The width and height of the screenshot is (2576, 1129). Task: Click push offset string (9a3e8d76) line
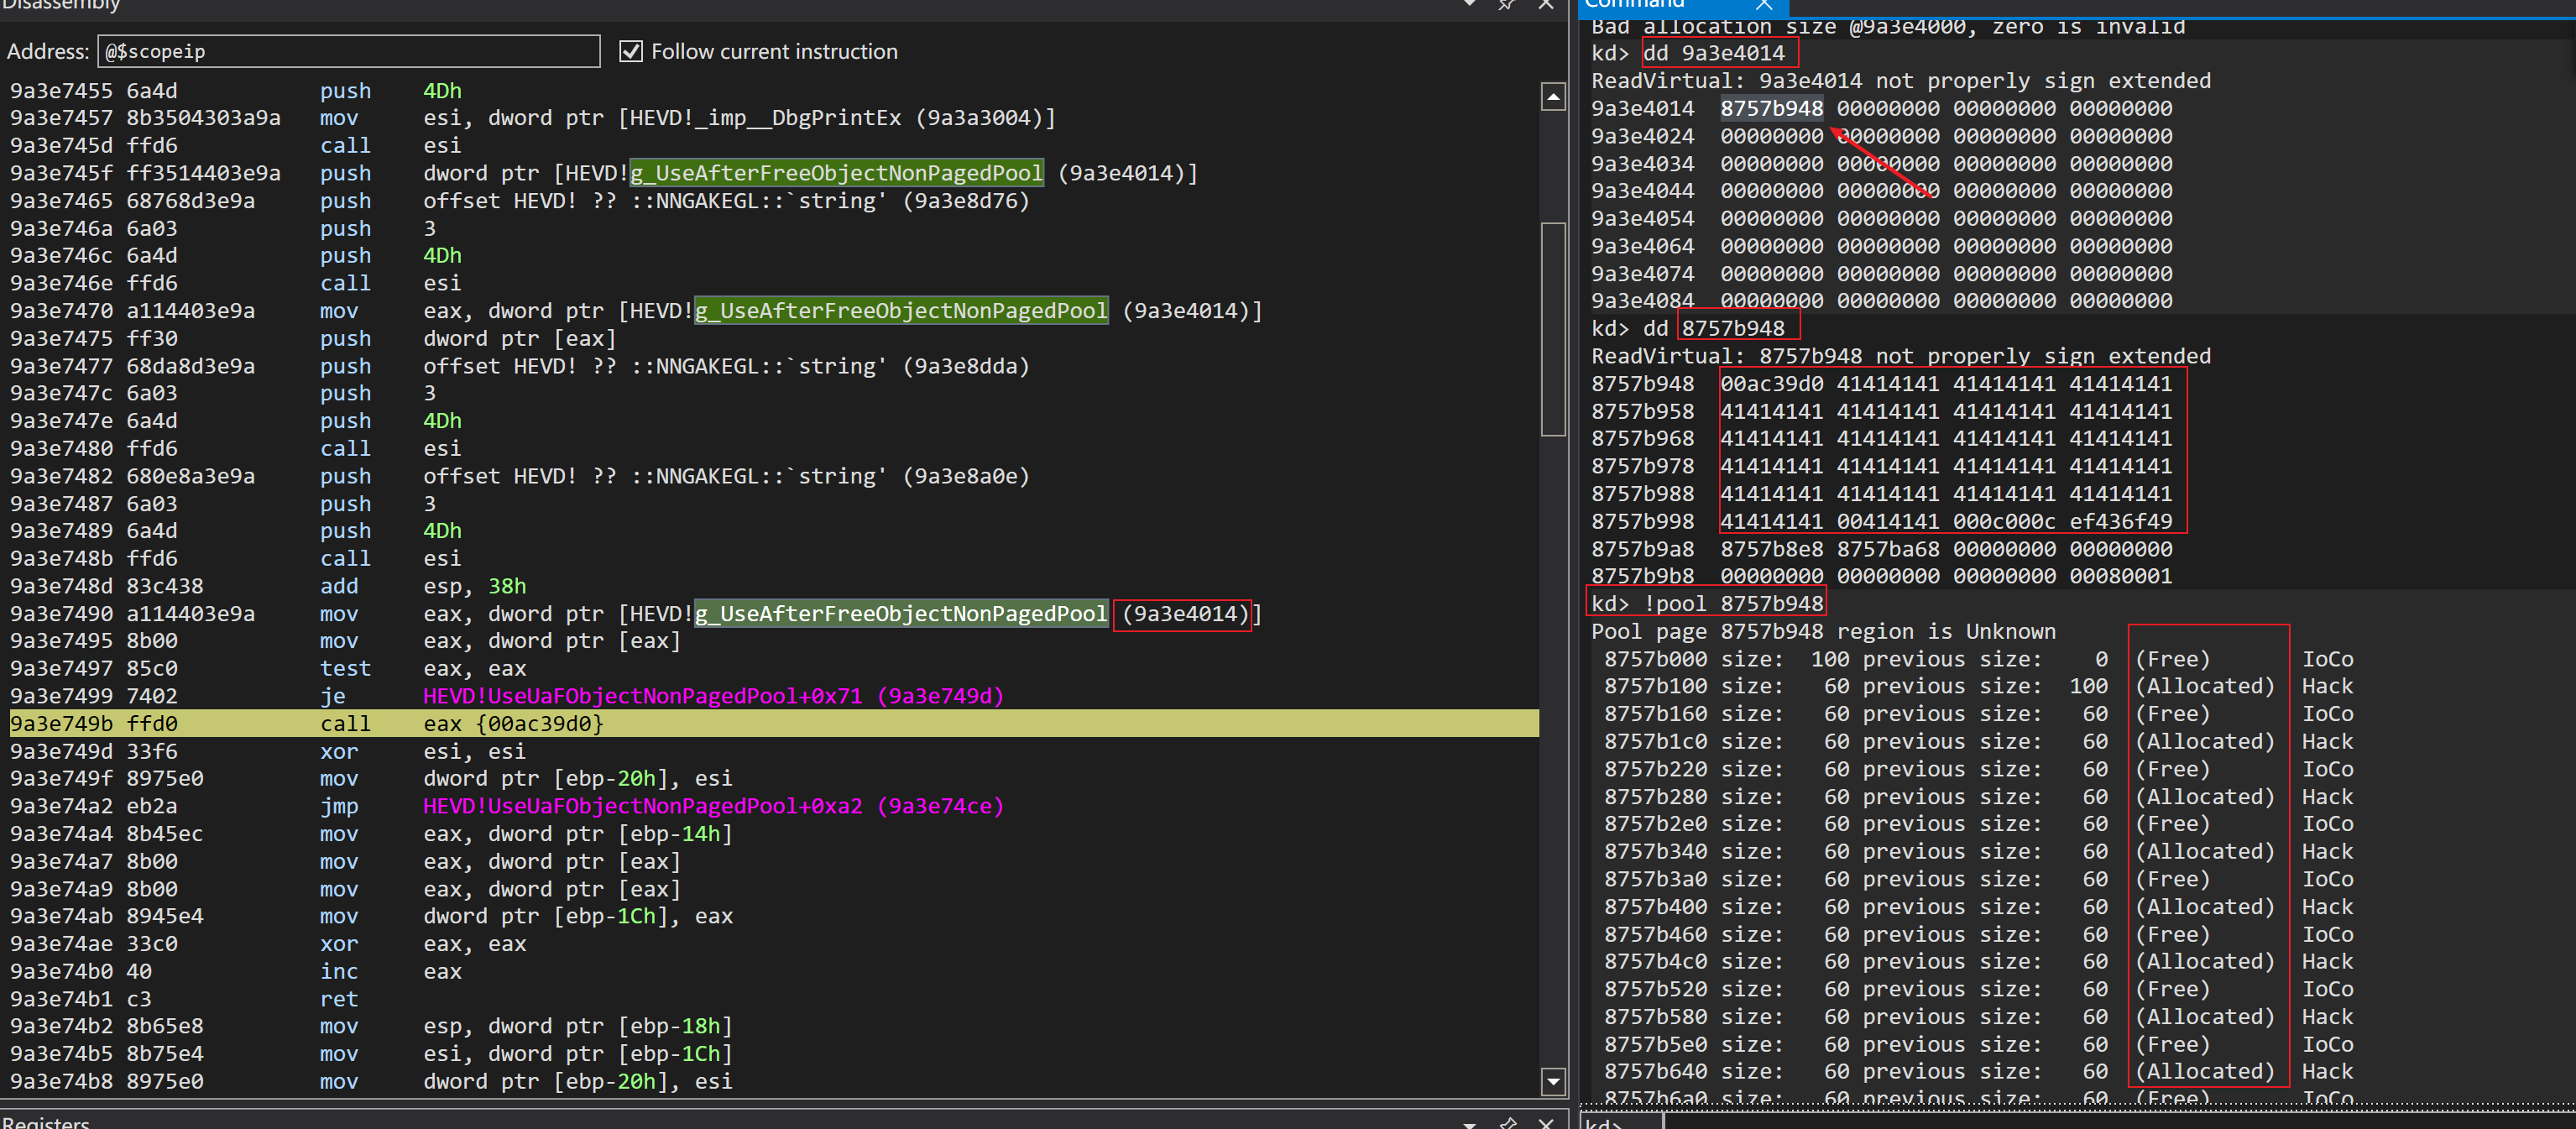[x=520, y=201]
